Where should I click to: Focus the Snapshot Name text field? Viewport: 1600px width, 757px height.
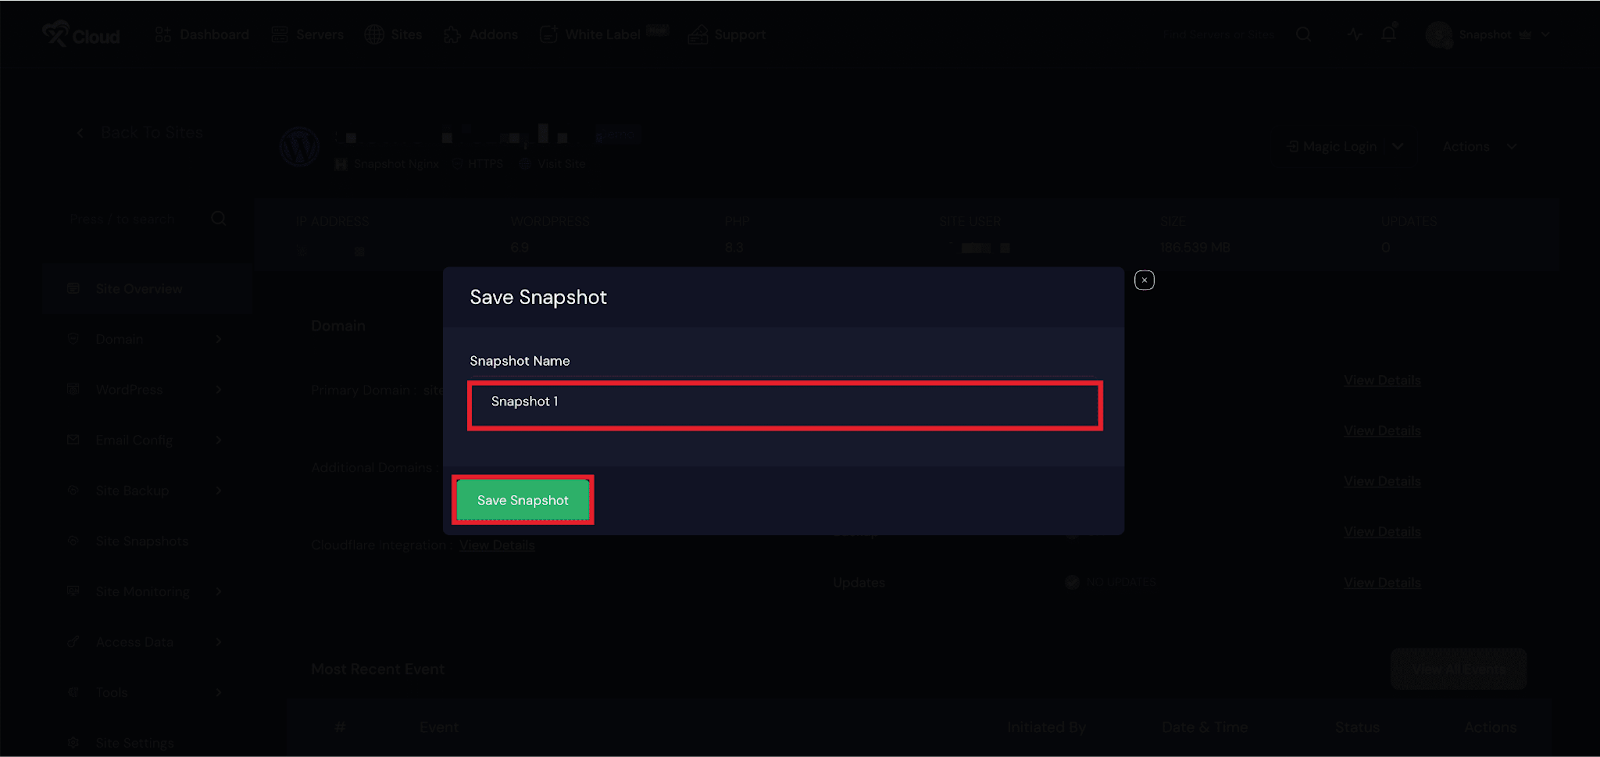785,405
